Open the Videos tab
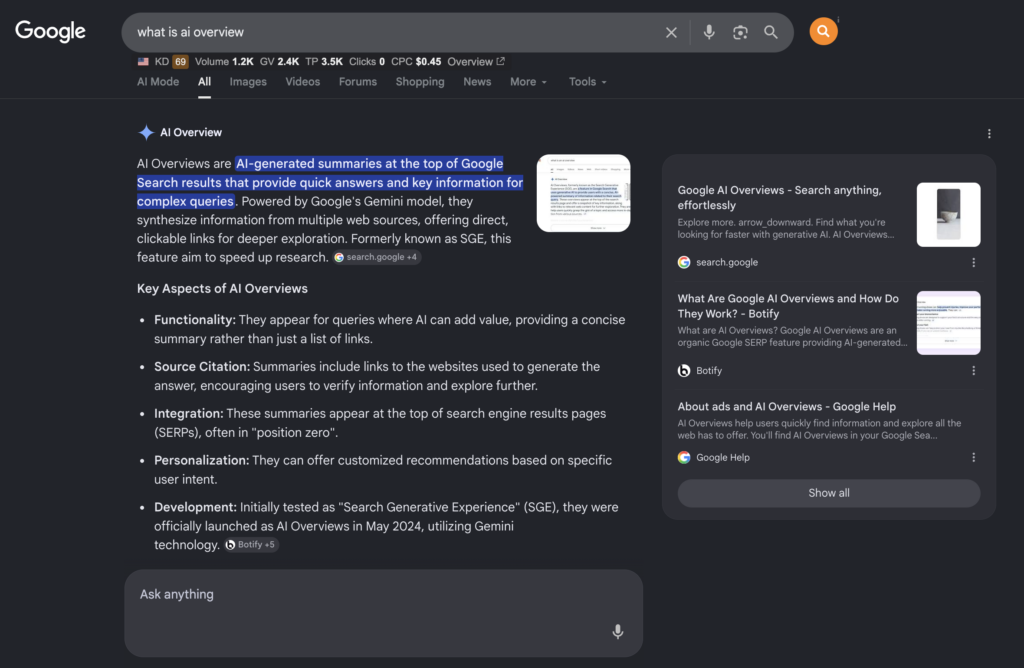 [x=302, y=82]
